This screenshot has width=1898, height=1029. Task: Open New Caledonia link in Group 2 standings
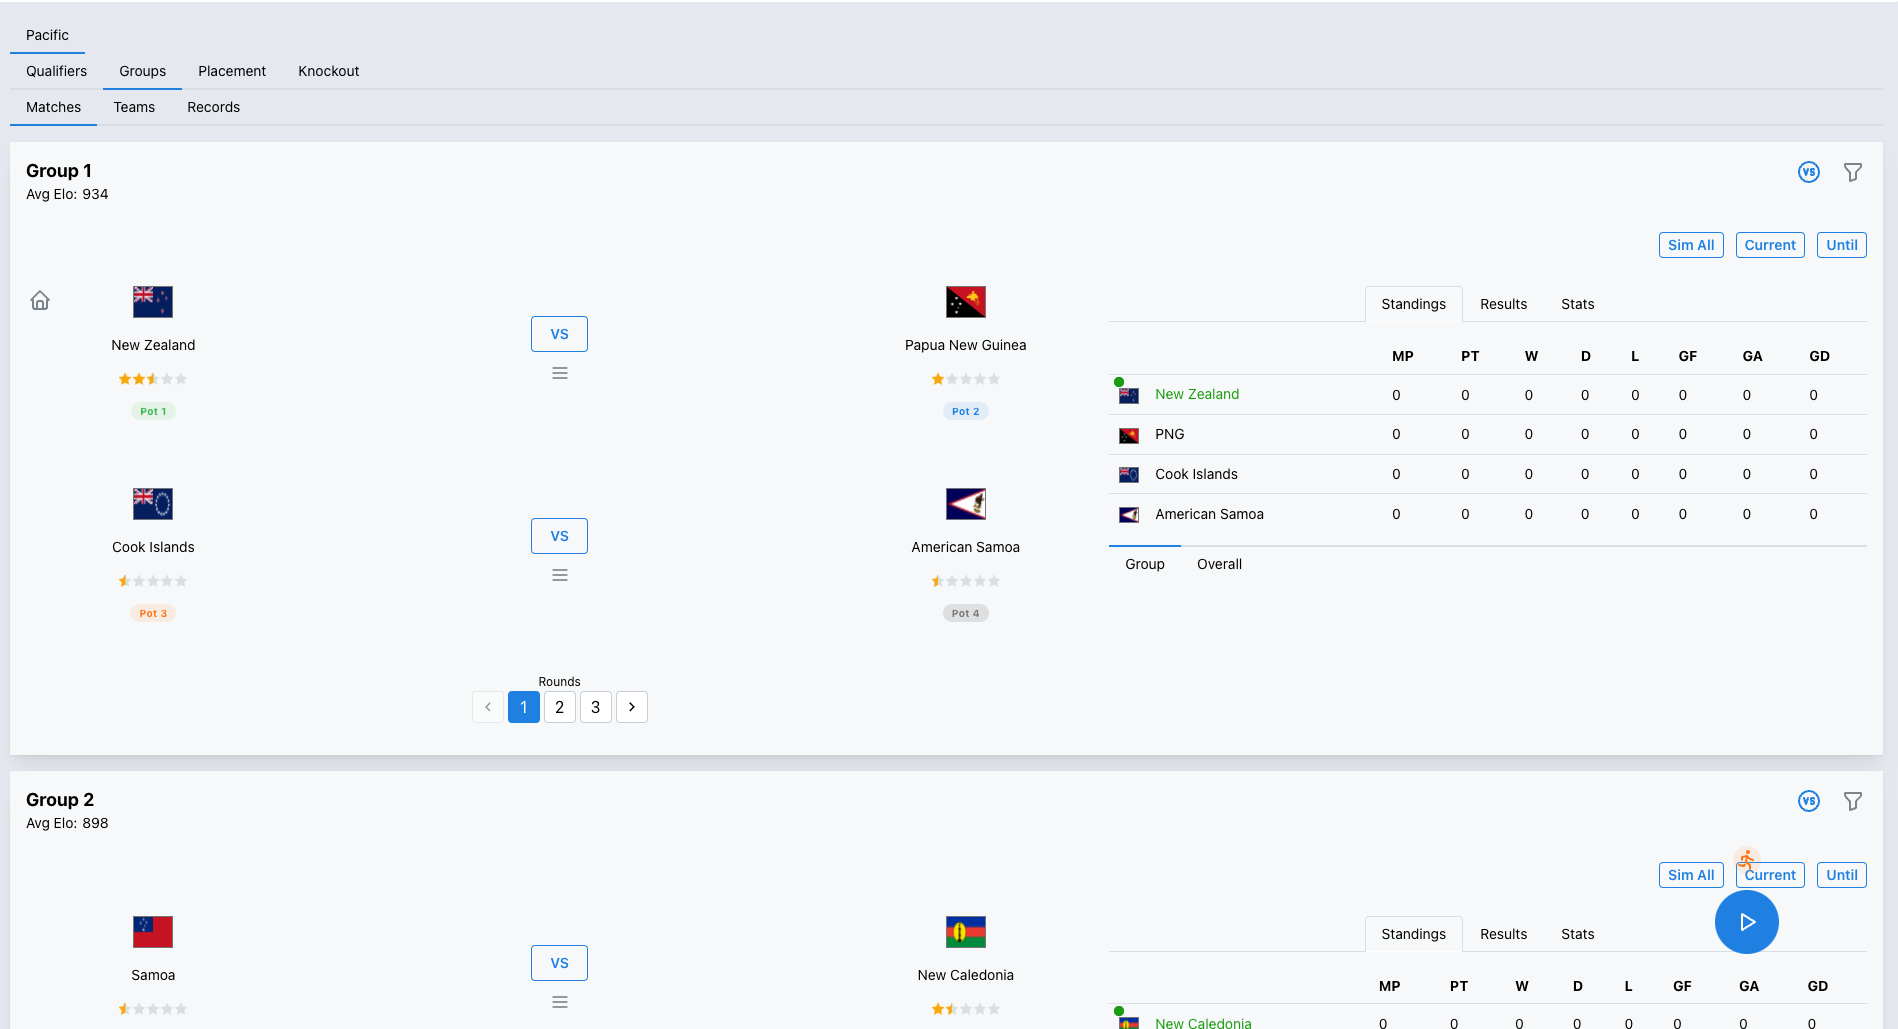coord(1203,1022)
